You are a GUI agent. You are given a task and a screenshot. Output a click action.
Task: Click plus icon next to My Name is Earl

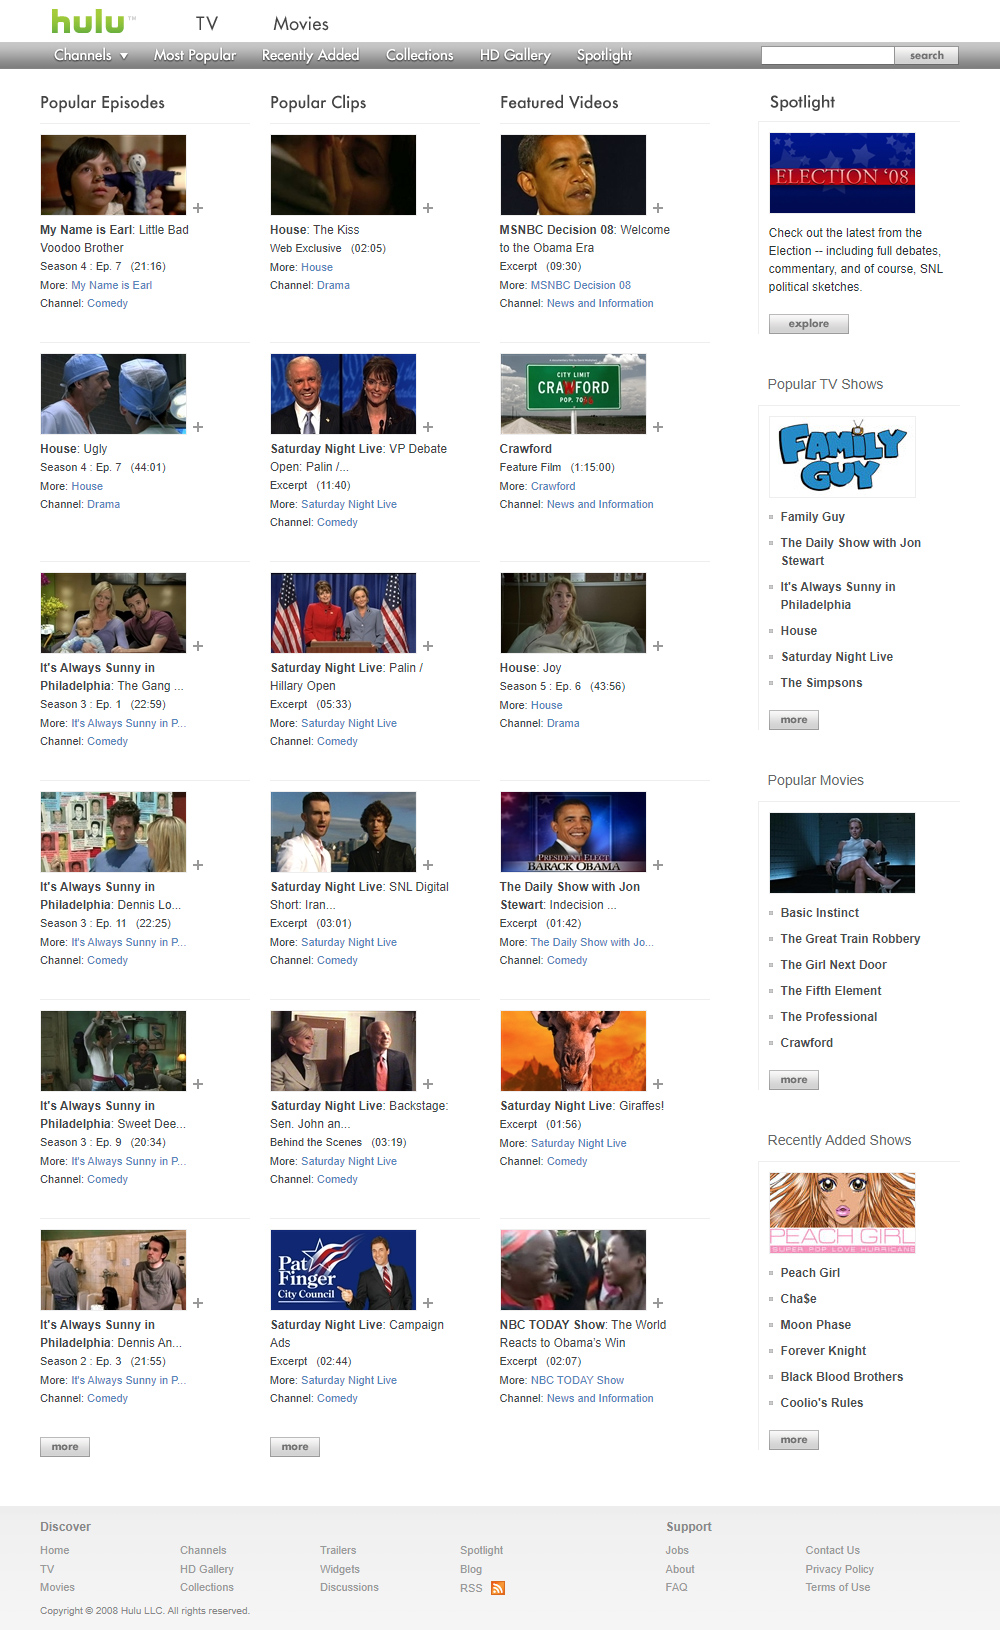[198, 208]
